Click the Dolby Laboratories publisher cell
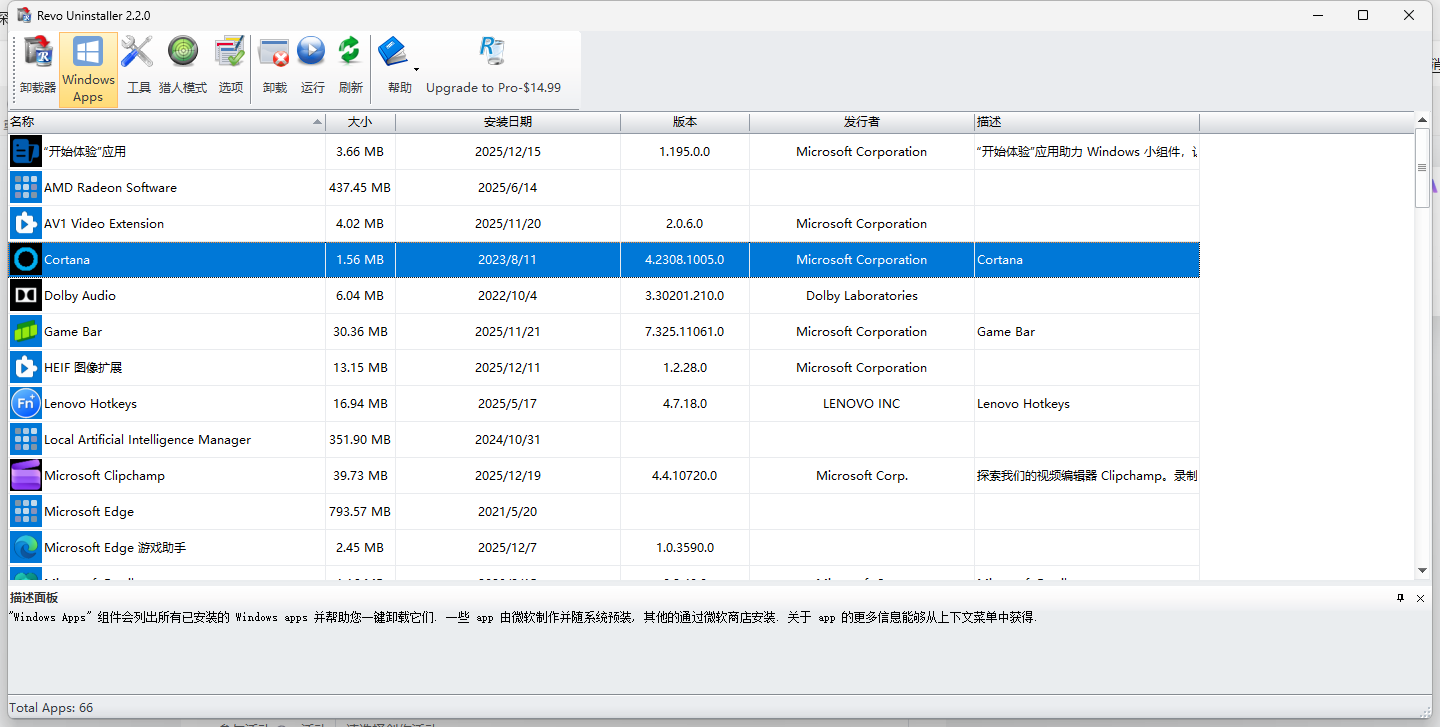This screenshot has width=1440, height=727. click(862, 296)
